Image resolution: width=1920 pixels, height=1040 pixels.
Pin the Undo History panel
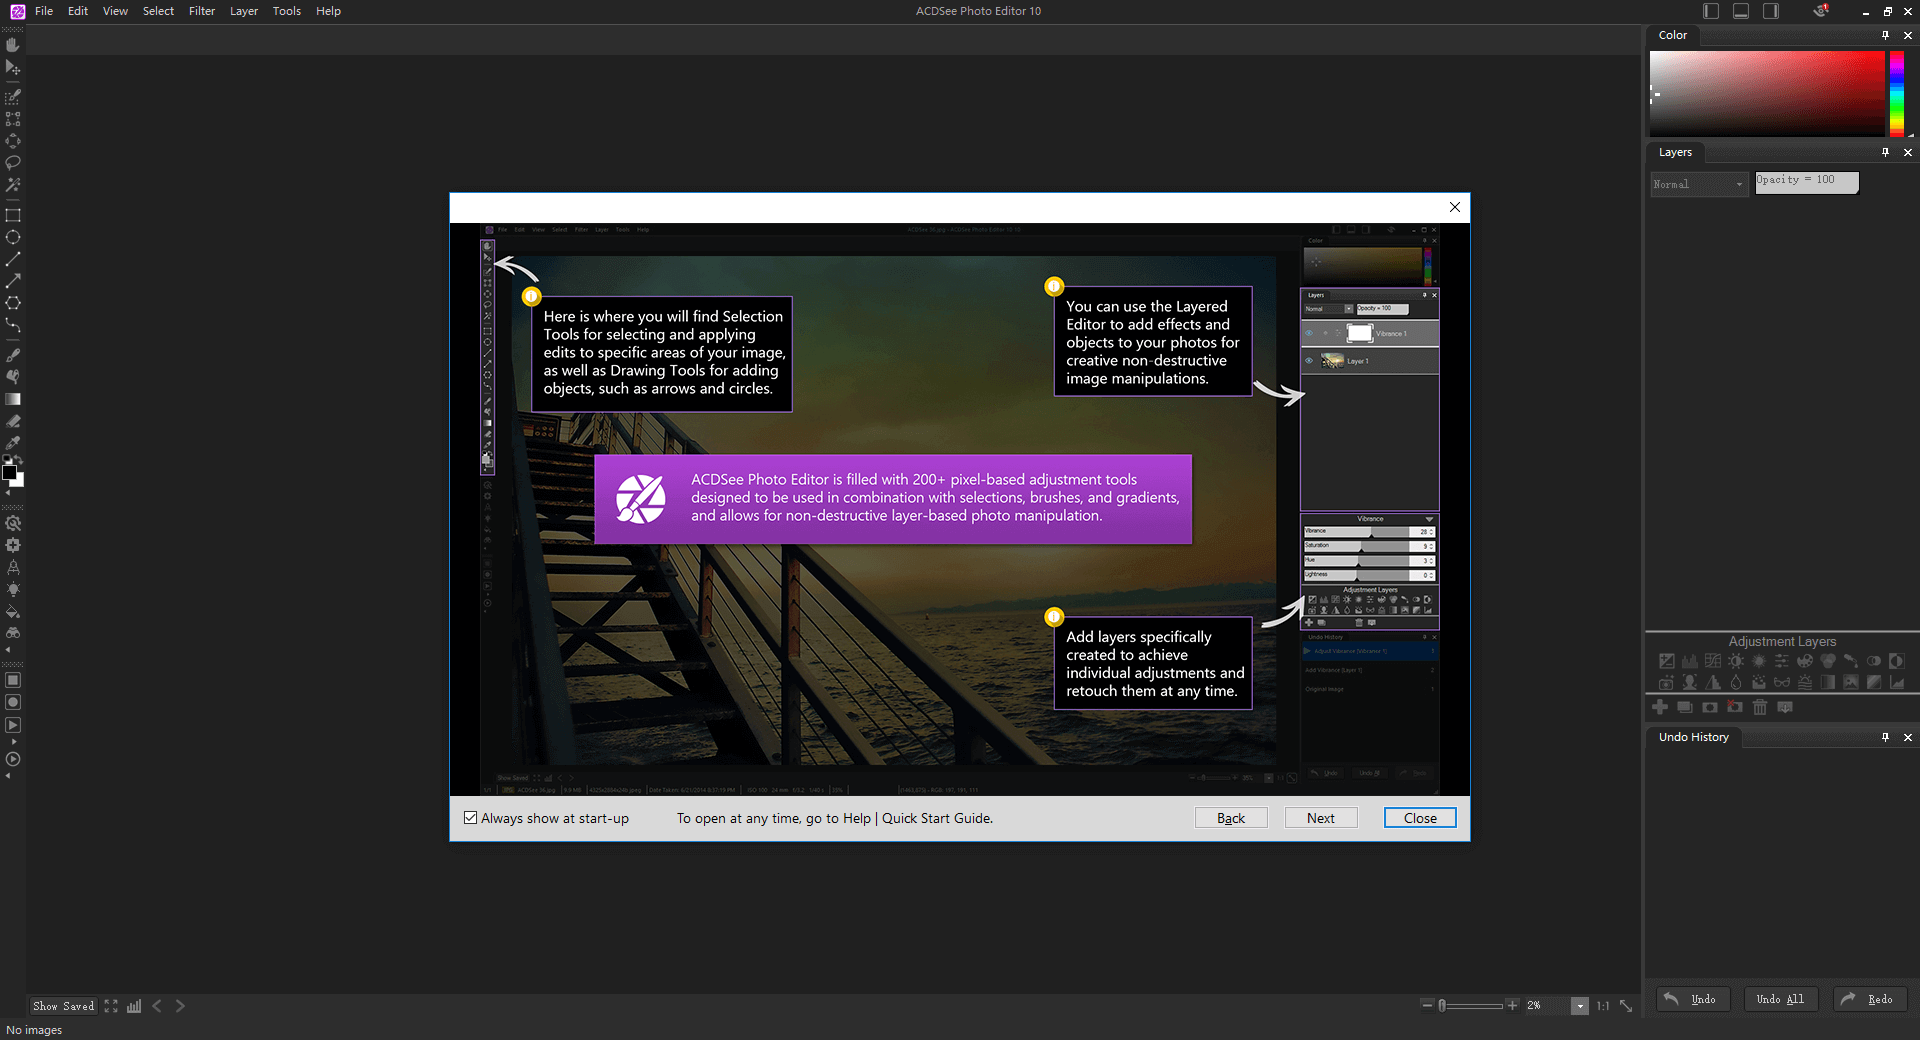tap(1885, 737)
